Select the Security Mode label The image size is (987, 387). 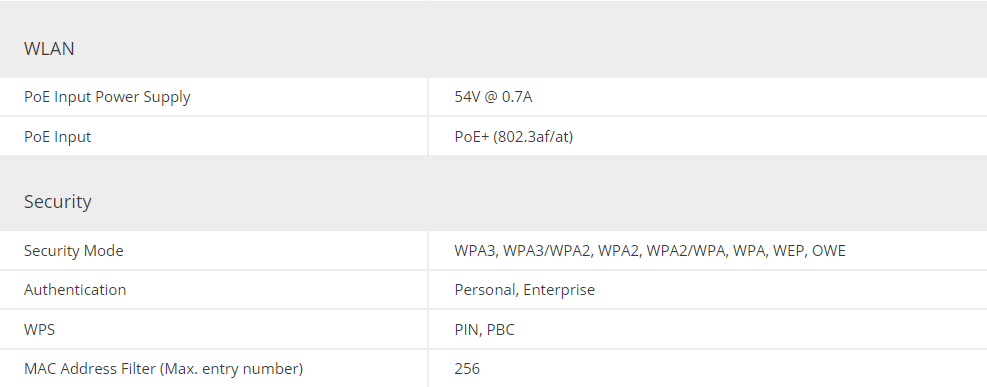coord(74,250)
